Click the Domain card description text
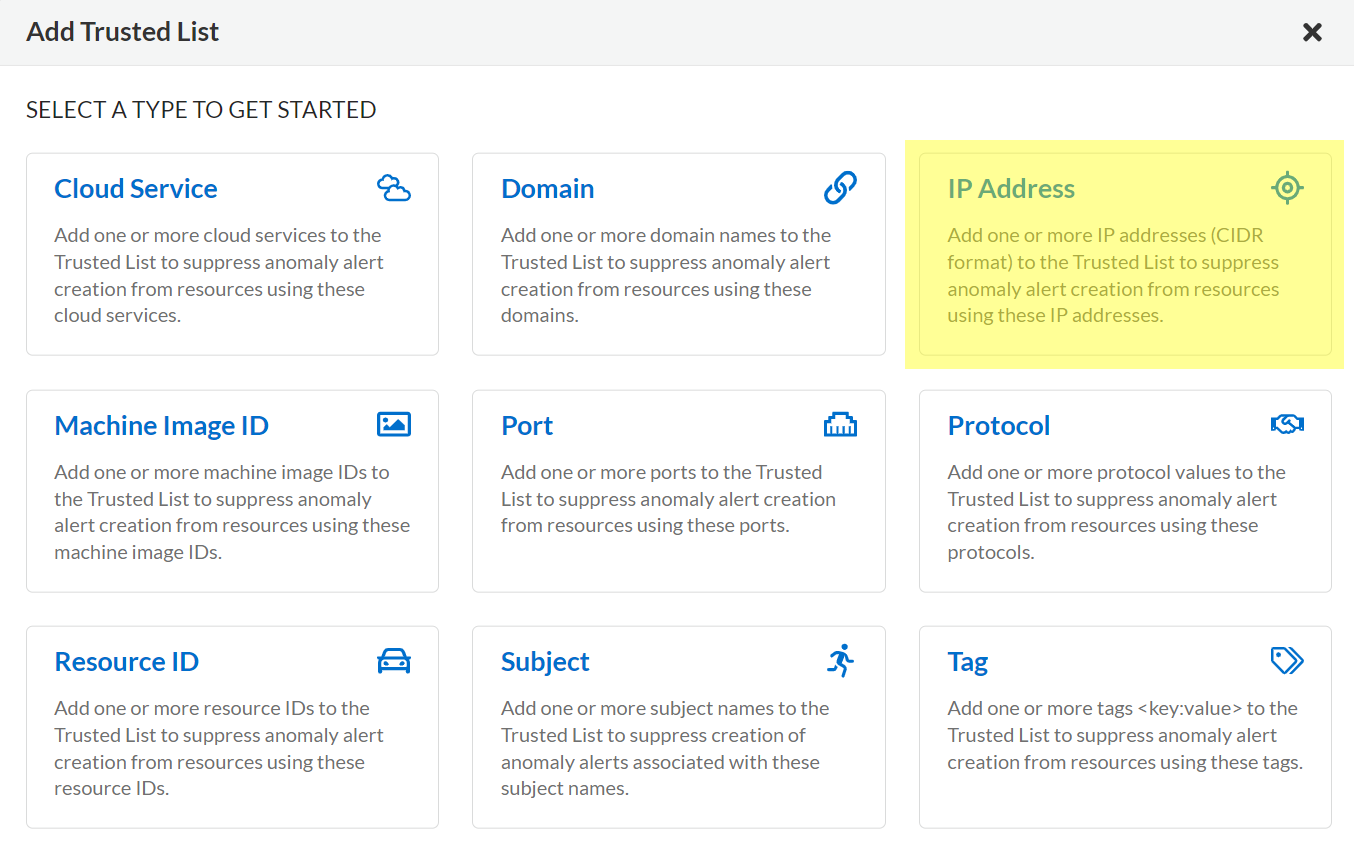Image resolution: width=1354 pixels, height=852 pixels. 666,275
